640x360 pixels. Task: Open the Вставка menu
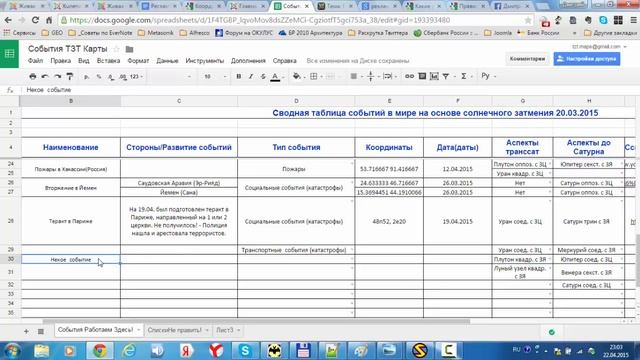tap(109, 60)
